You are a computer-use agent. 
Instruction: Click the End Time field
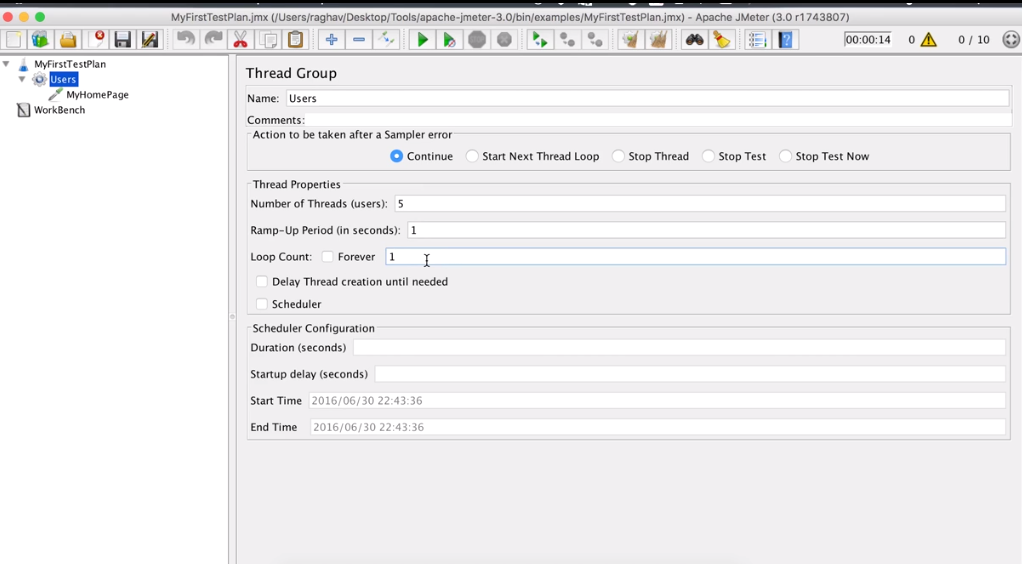click(658, 427)
